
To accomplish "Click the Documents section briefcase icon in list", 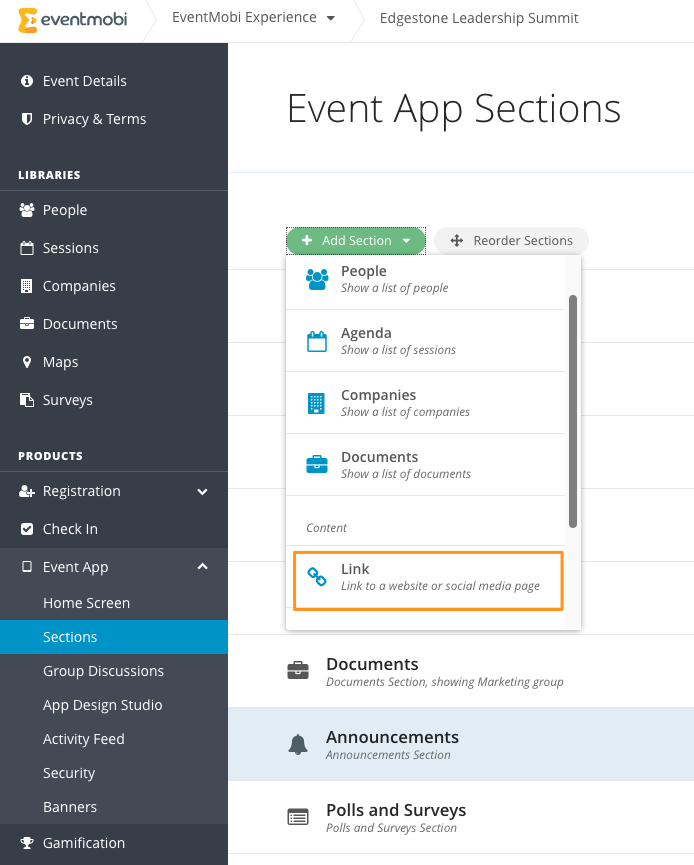I will [298, 670].
